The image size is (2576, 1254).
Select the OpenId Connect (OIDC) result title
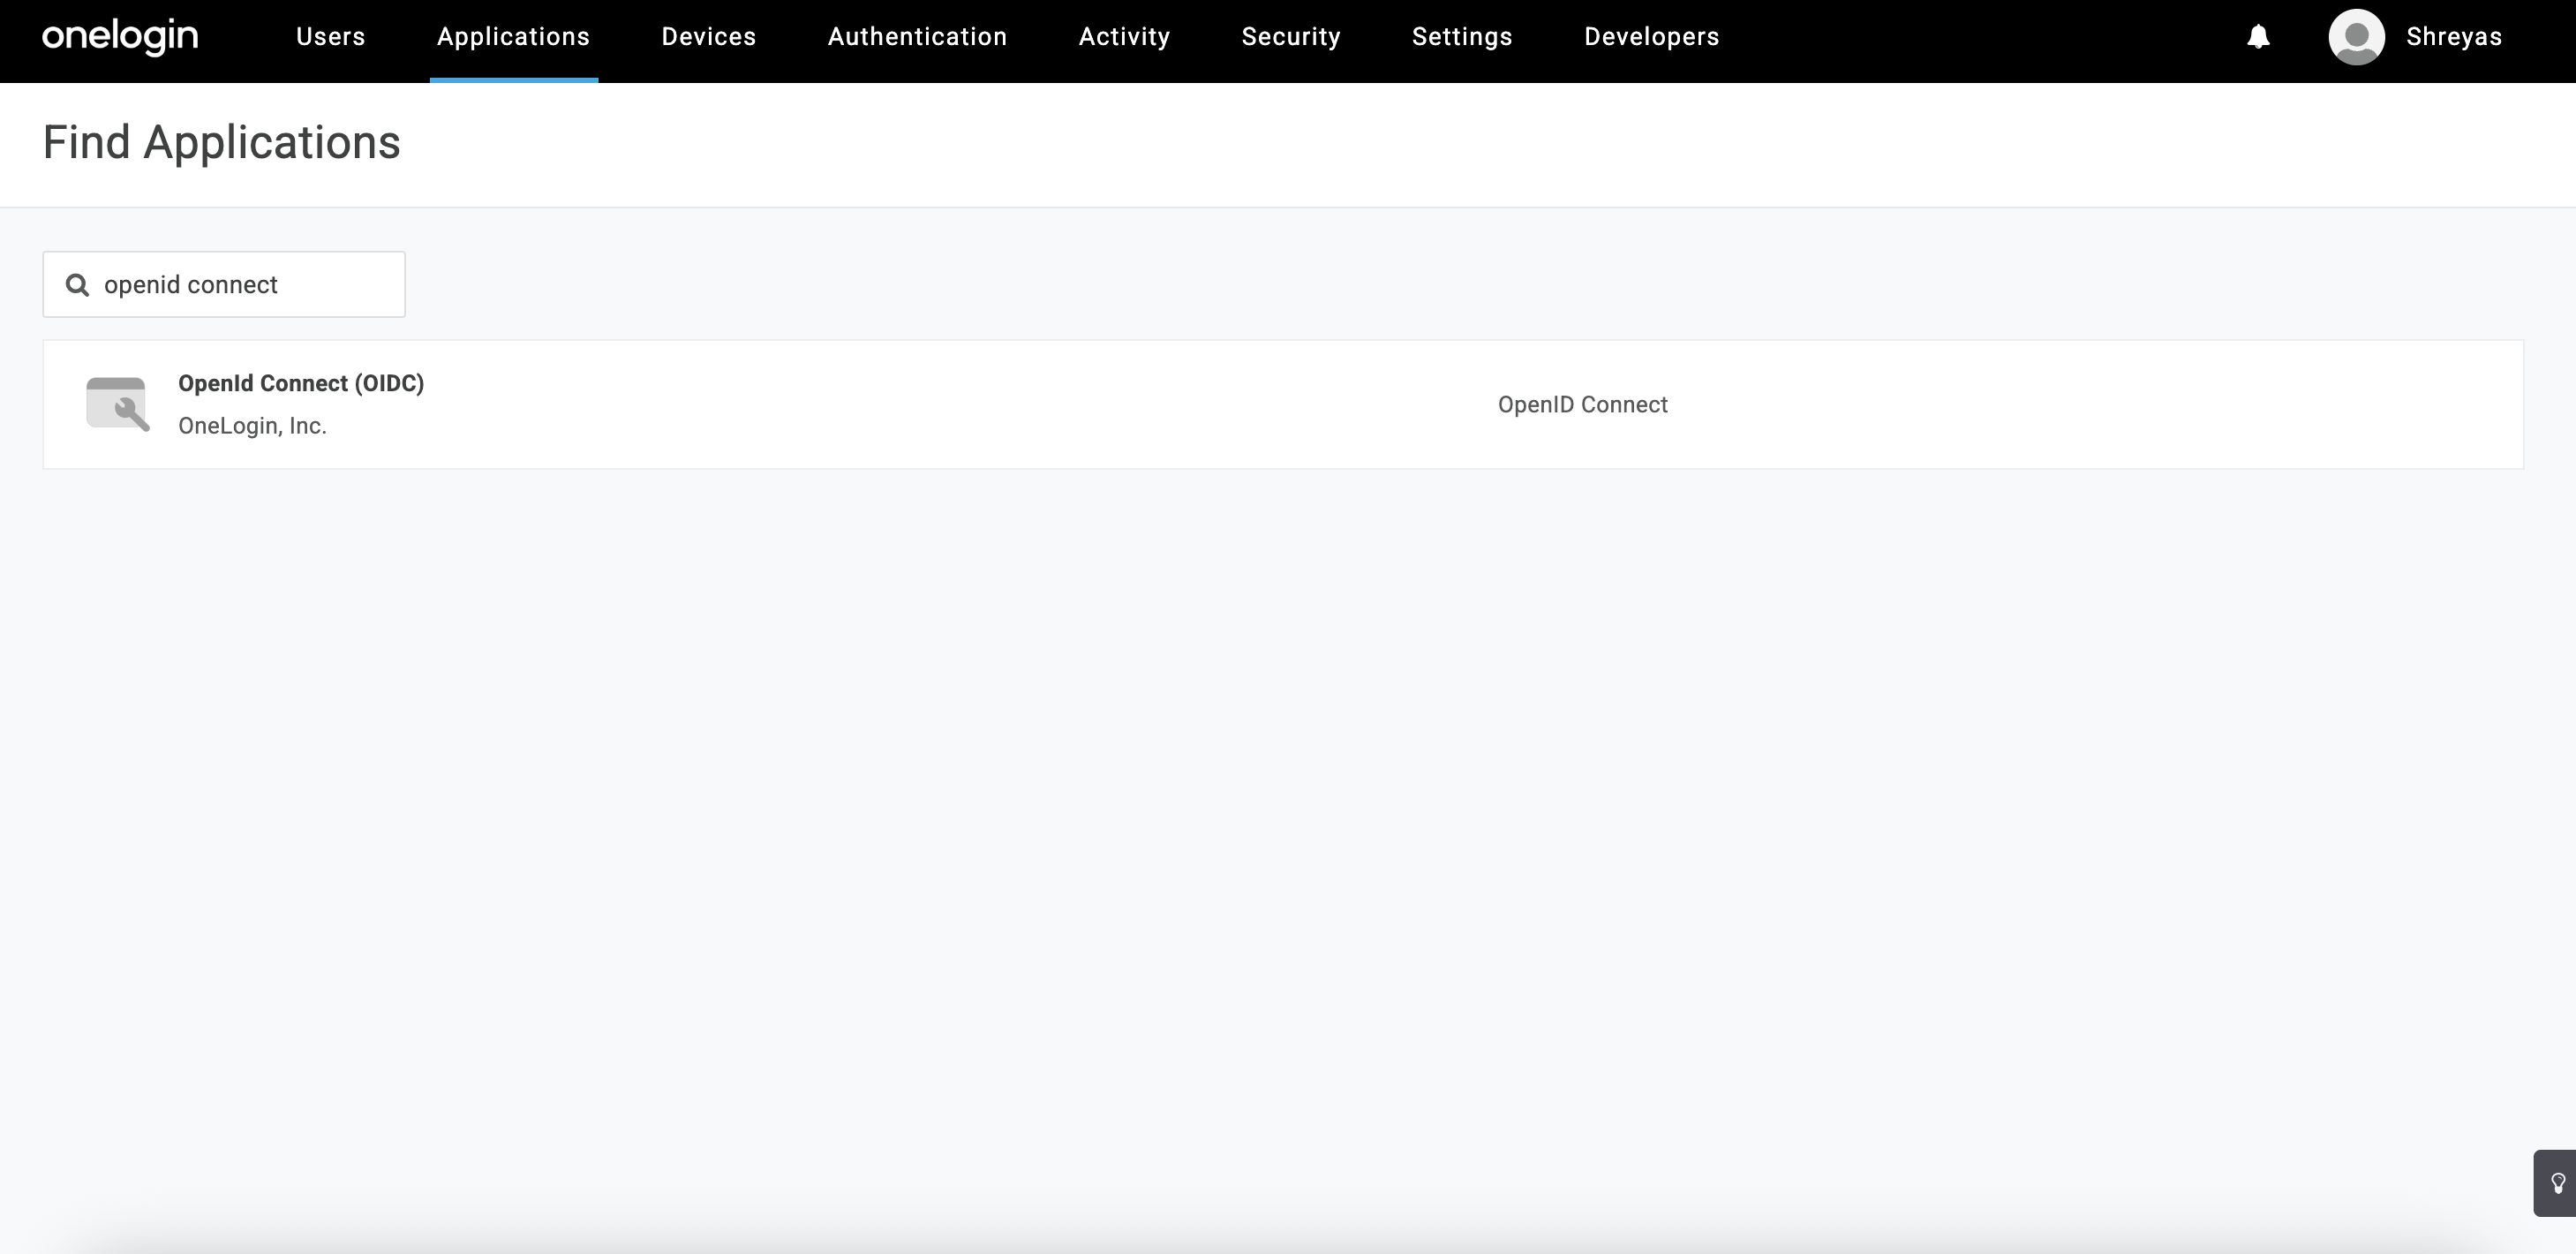click(x=301, y=384)
